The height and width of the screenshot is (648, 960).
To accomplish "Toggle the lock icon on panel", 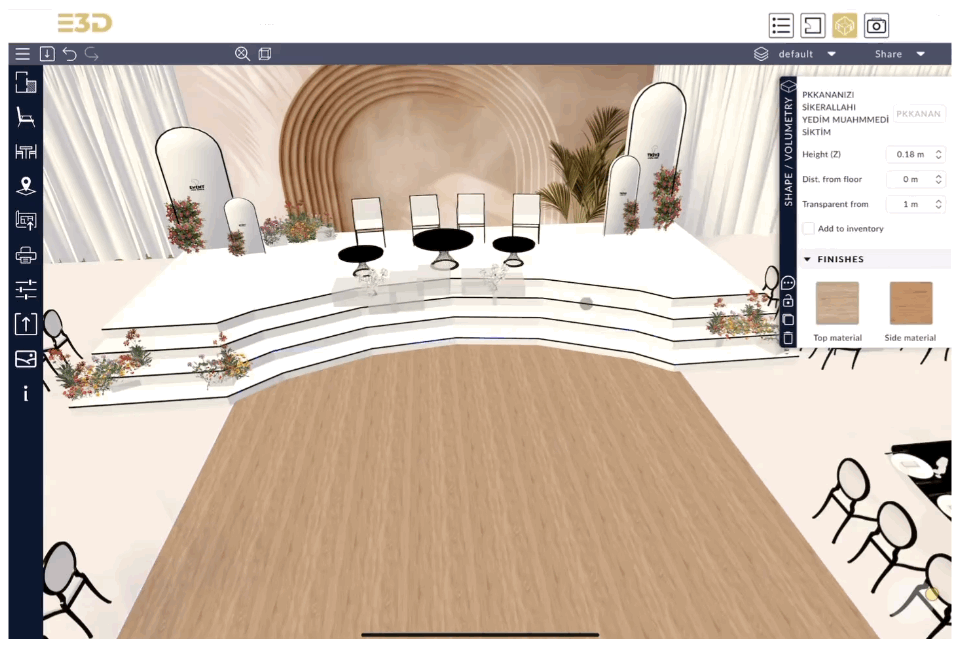I will (788, 301).
